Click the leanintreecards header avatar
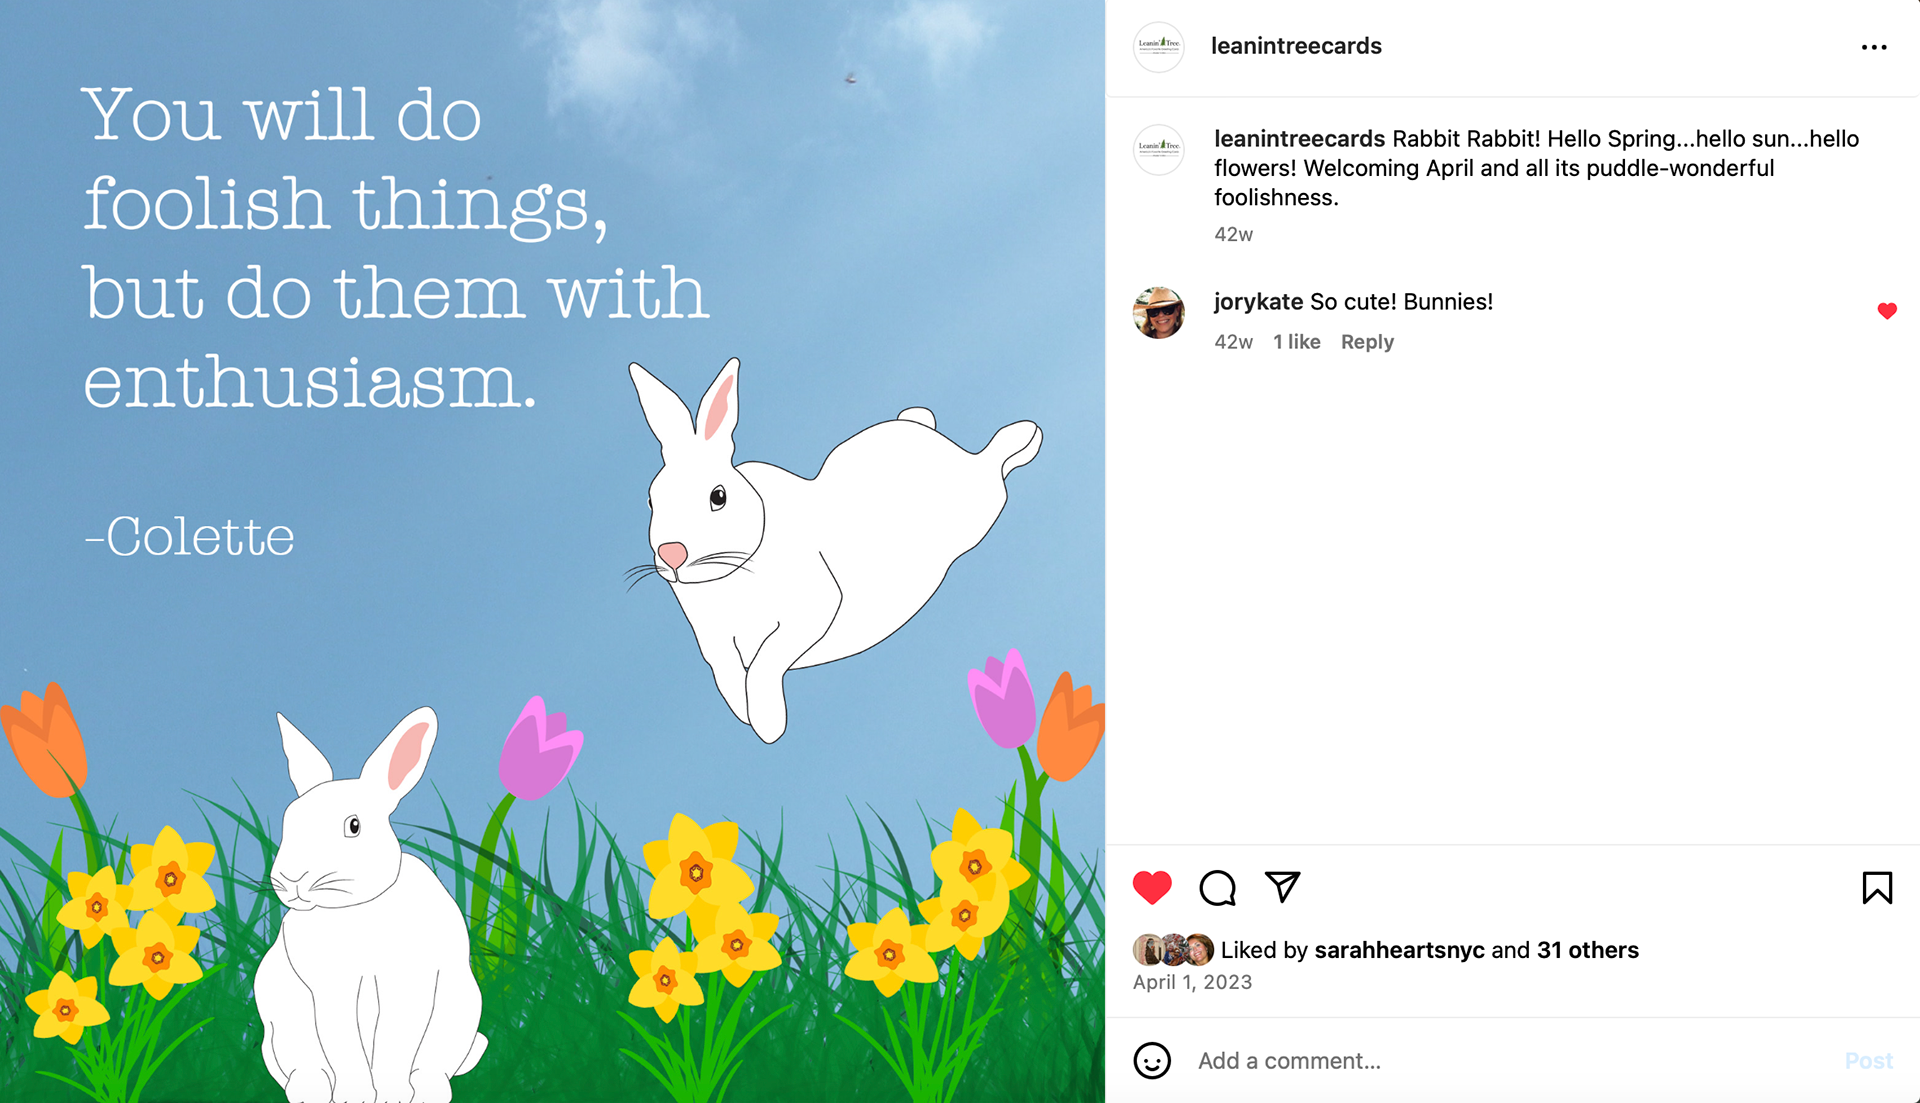Image resolution: width=1920 pixels, height=1103 pixels. [x=1159, y=46]
